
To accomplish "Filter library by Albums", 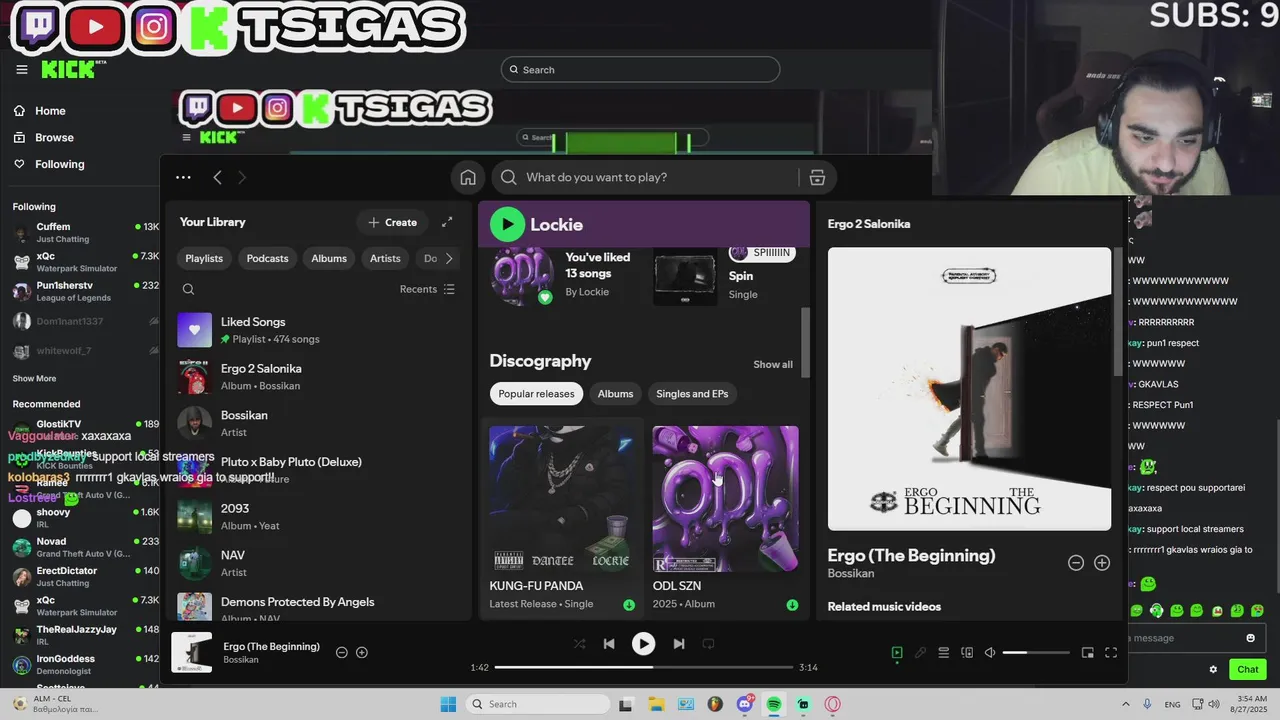I will (329, 258).
